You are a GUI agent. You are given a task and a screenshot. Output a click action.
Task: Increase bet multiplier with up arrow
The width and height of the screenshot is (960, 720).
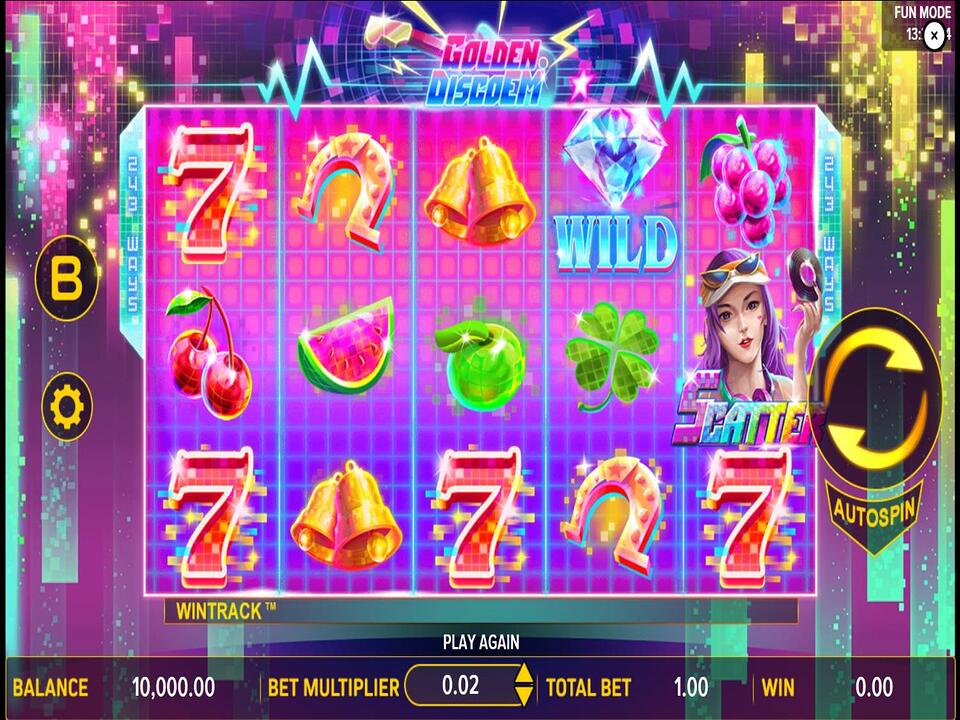523,674
